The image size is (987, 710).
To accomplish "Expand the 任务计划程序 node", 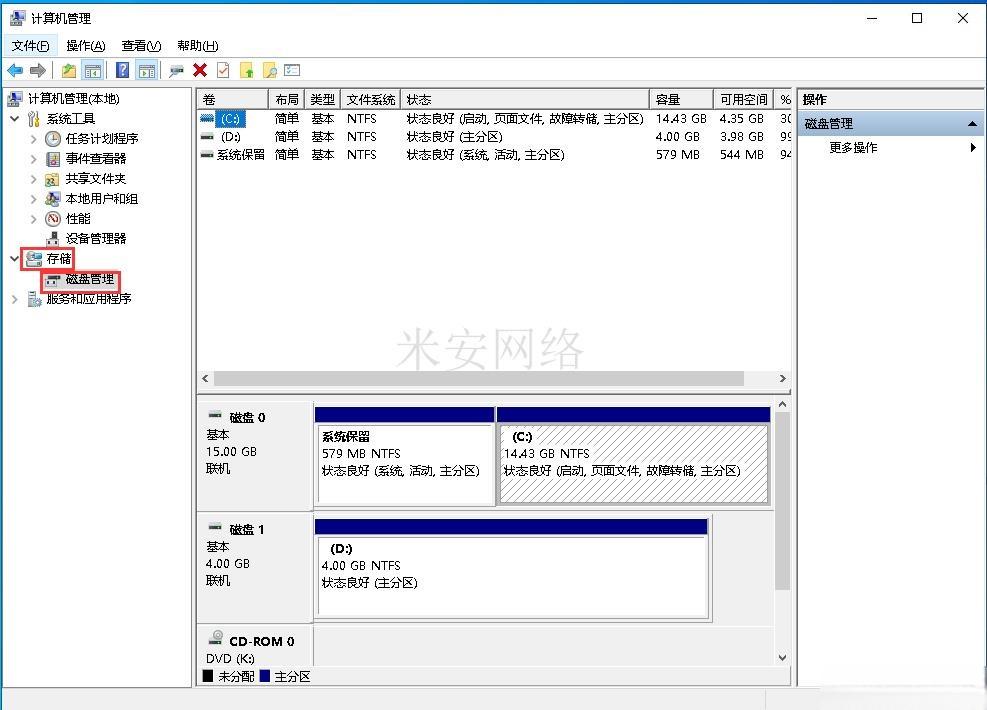I will click(33, 138).
